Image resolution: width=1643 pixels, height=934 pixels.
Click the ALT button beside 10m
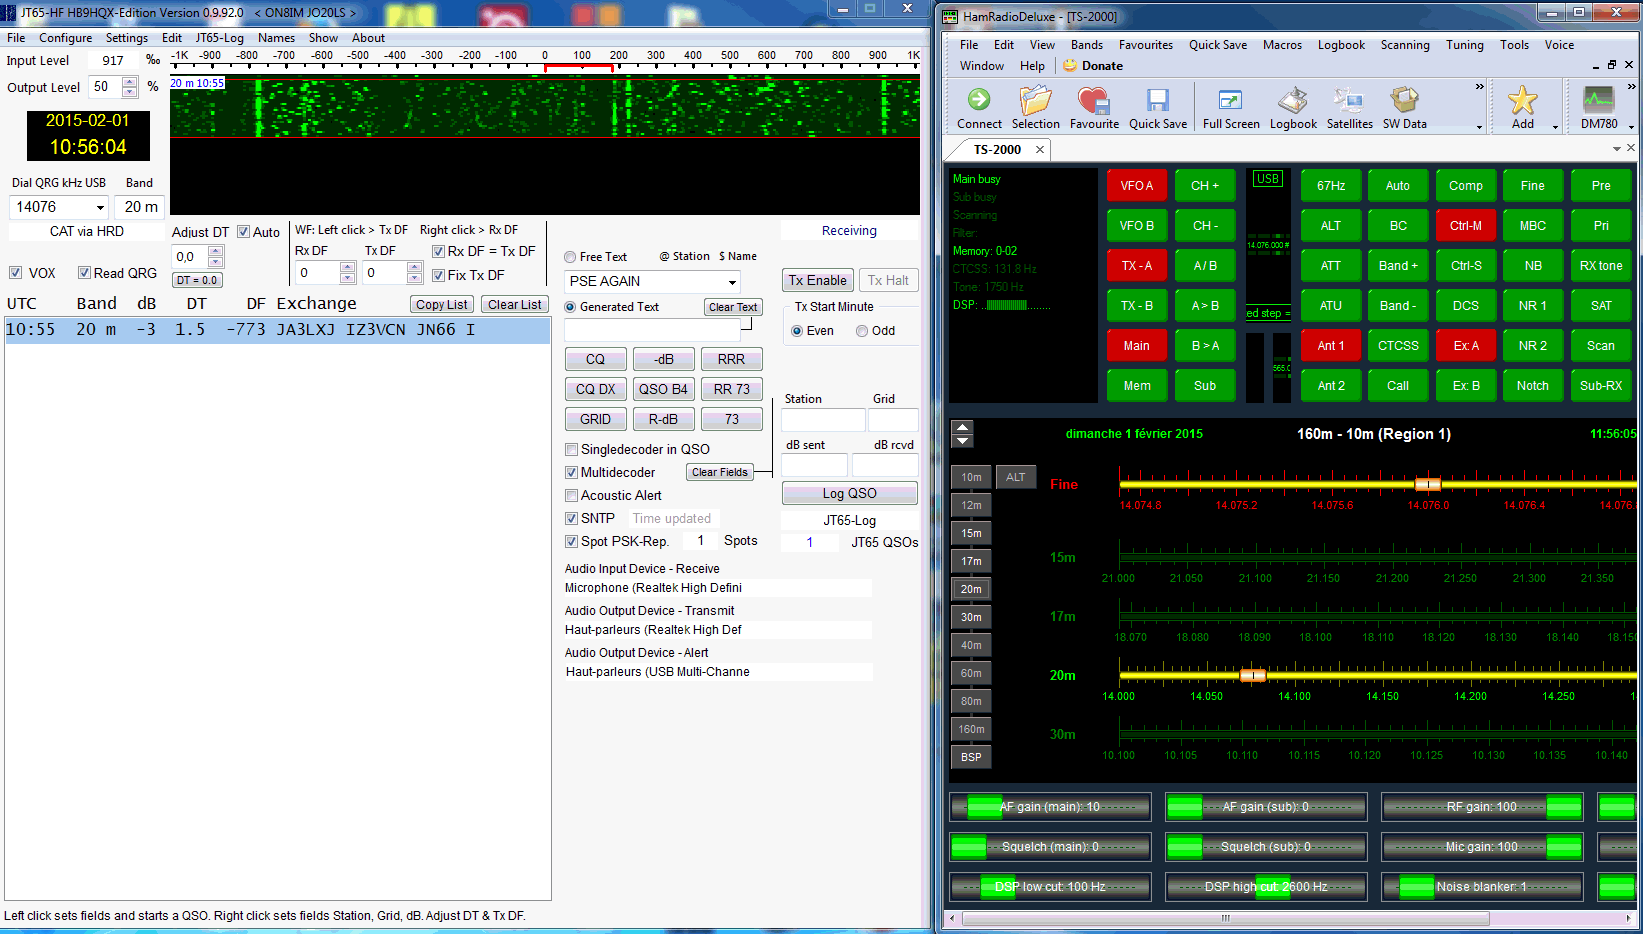pos(1016,477)
